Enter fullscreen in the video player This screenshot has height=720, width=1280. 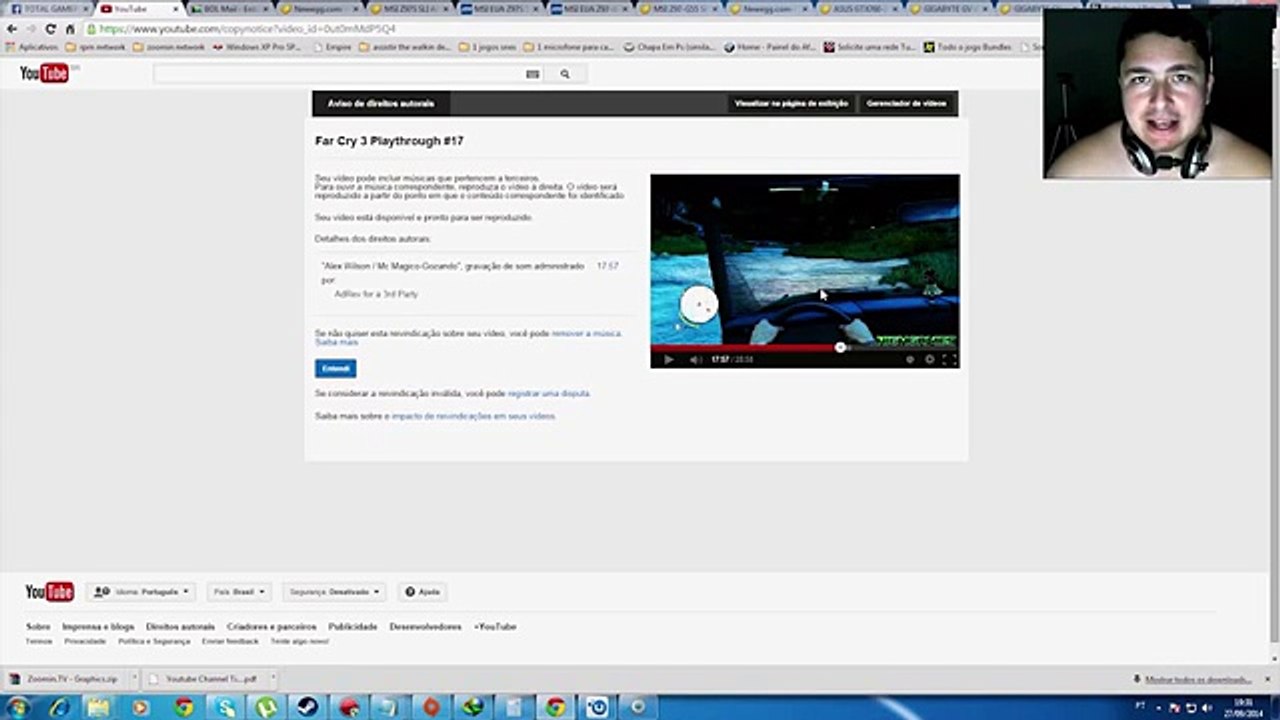(x=949, y=359)
